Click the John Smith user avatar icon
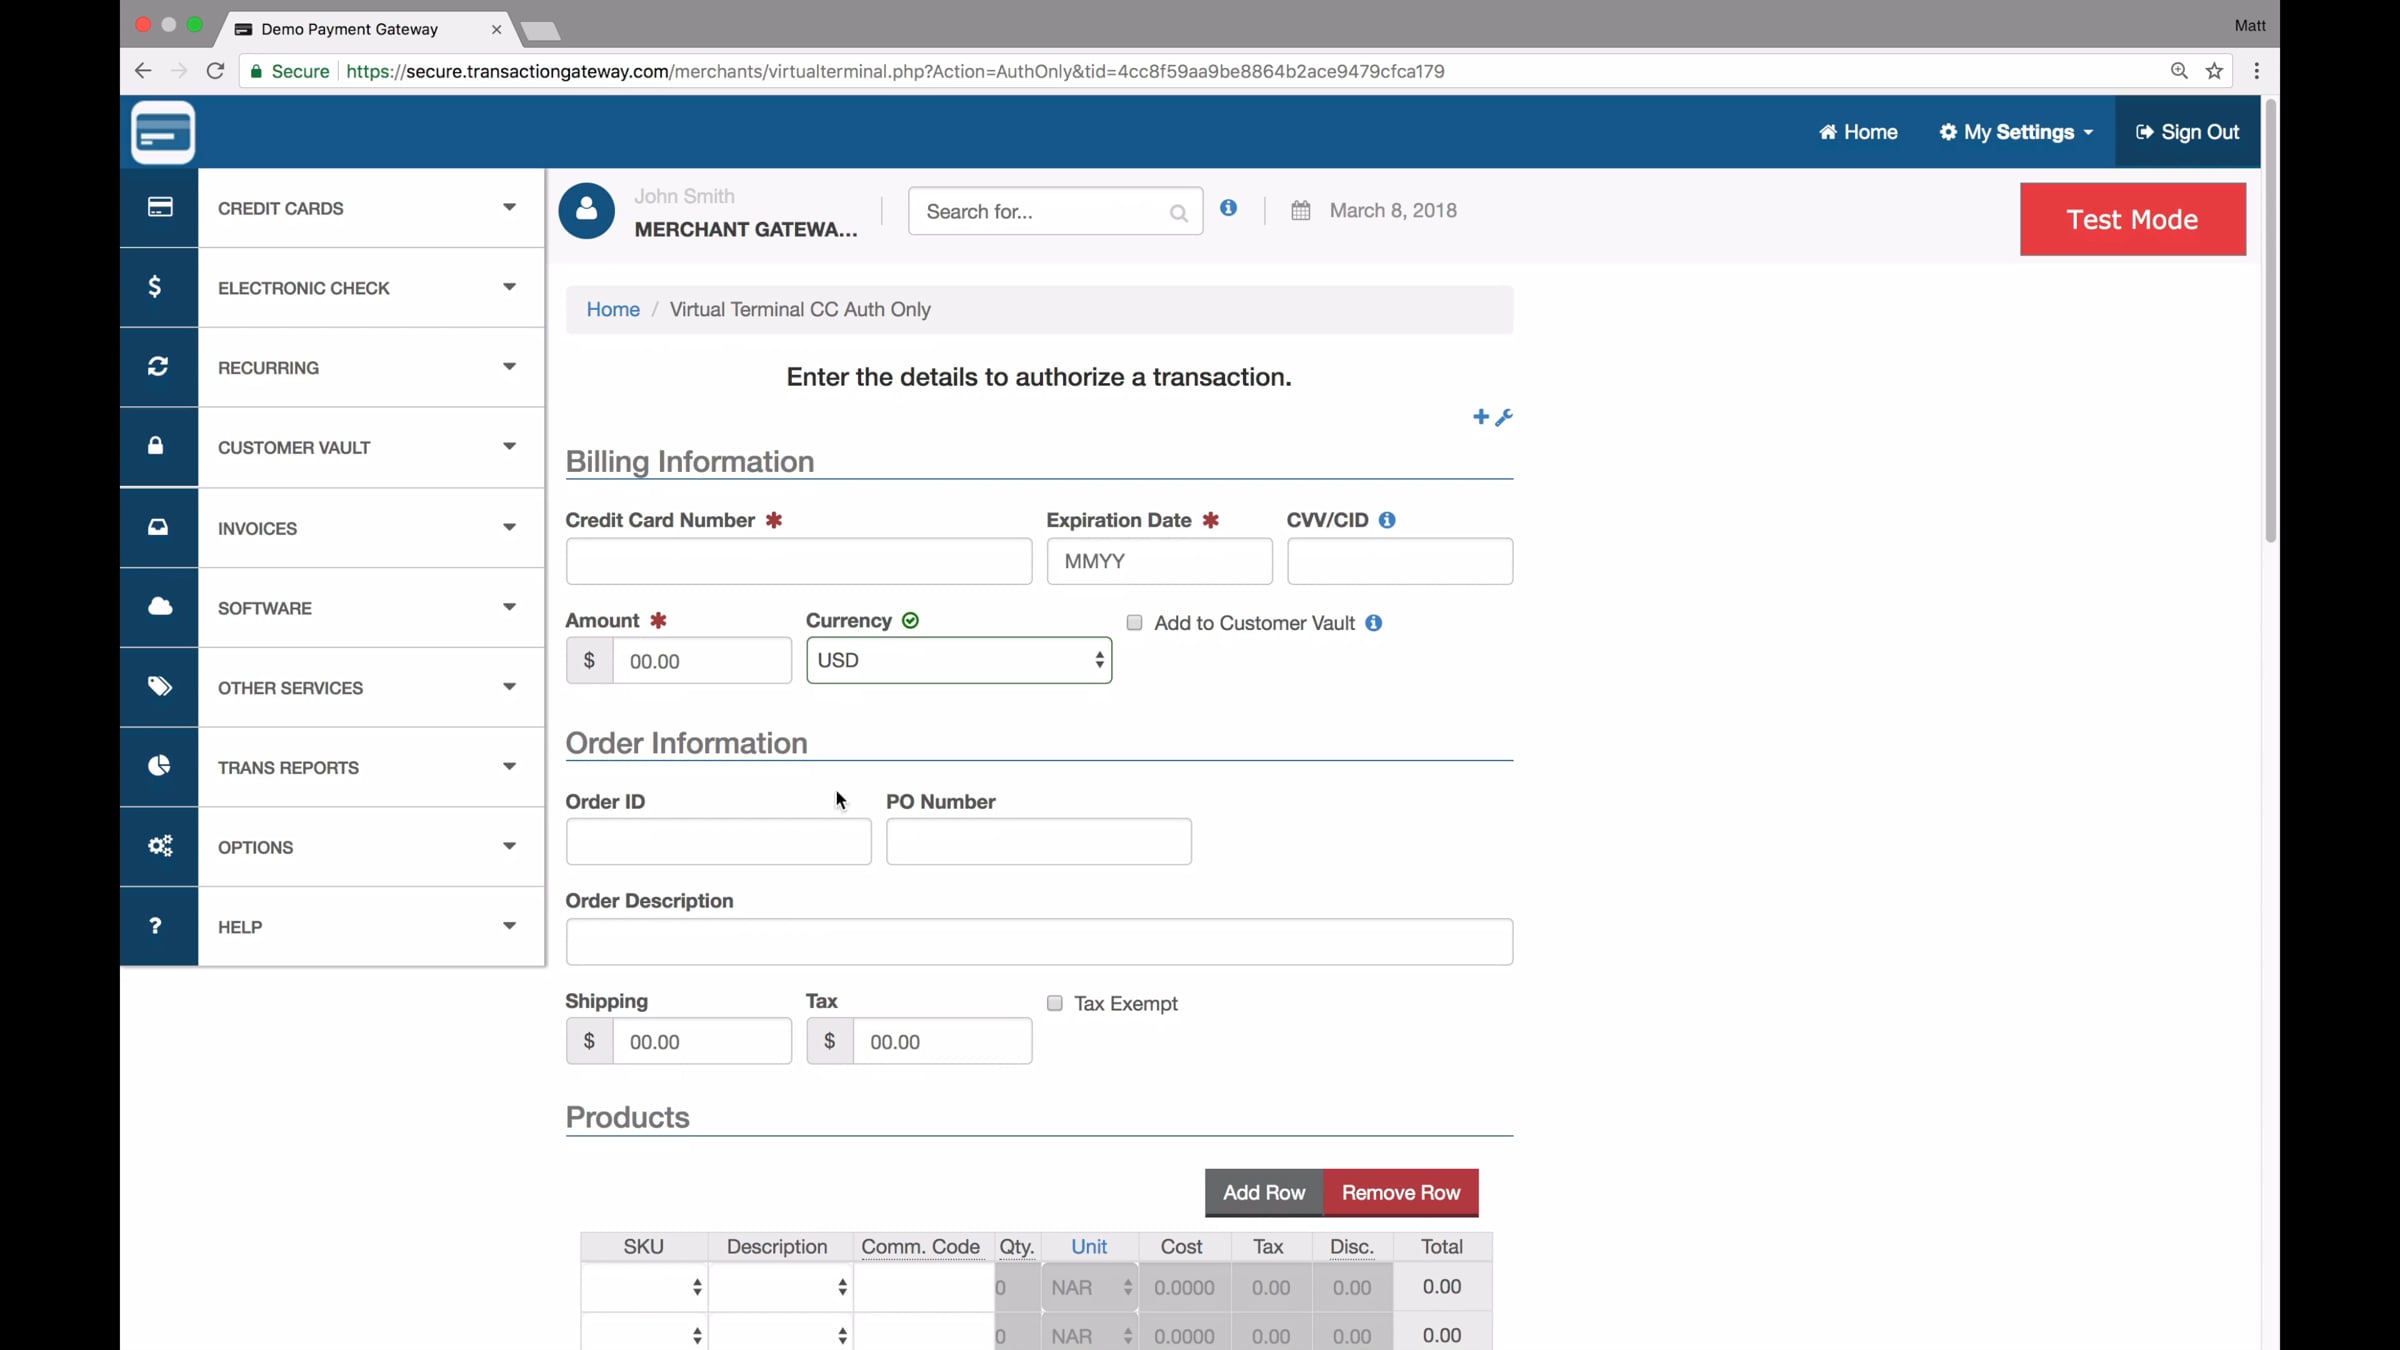Screen dimensions: 2400x1350 587,211
